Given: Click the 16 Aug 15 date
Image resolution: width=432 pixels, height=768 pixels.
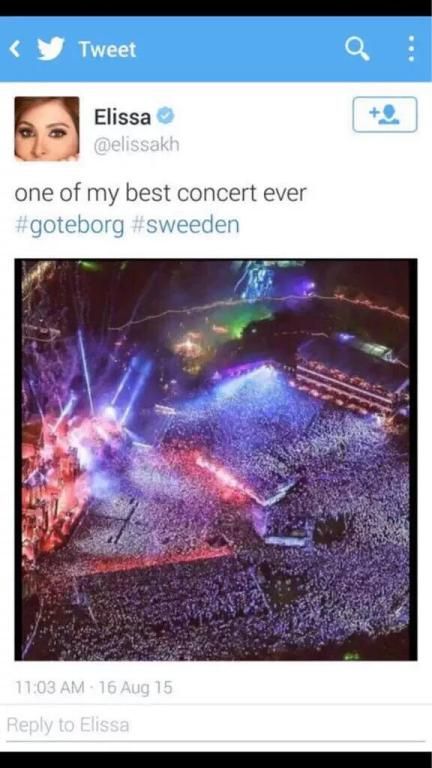Looking at the screenshot, I should click(x=136, y=688).
